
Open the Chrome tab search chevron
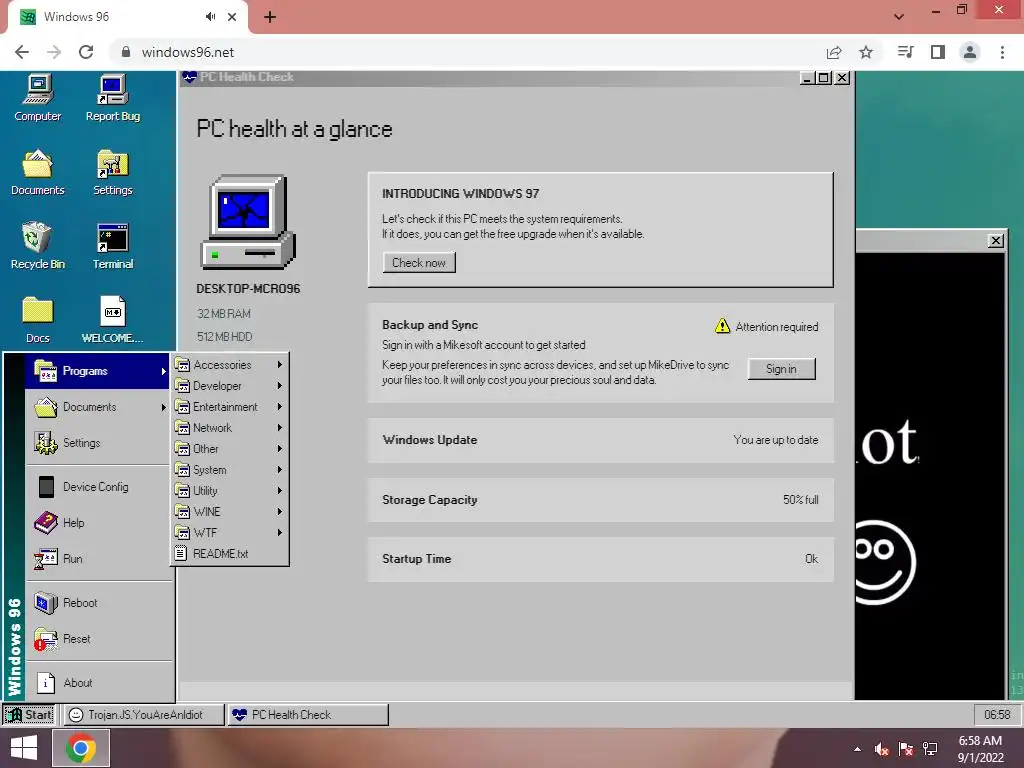click(x=899, y=16)
